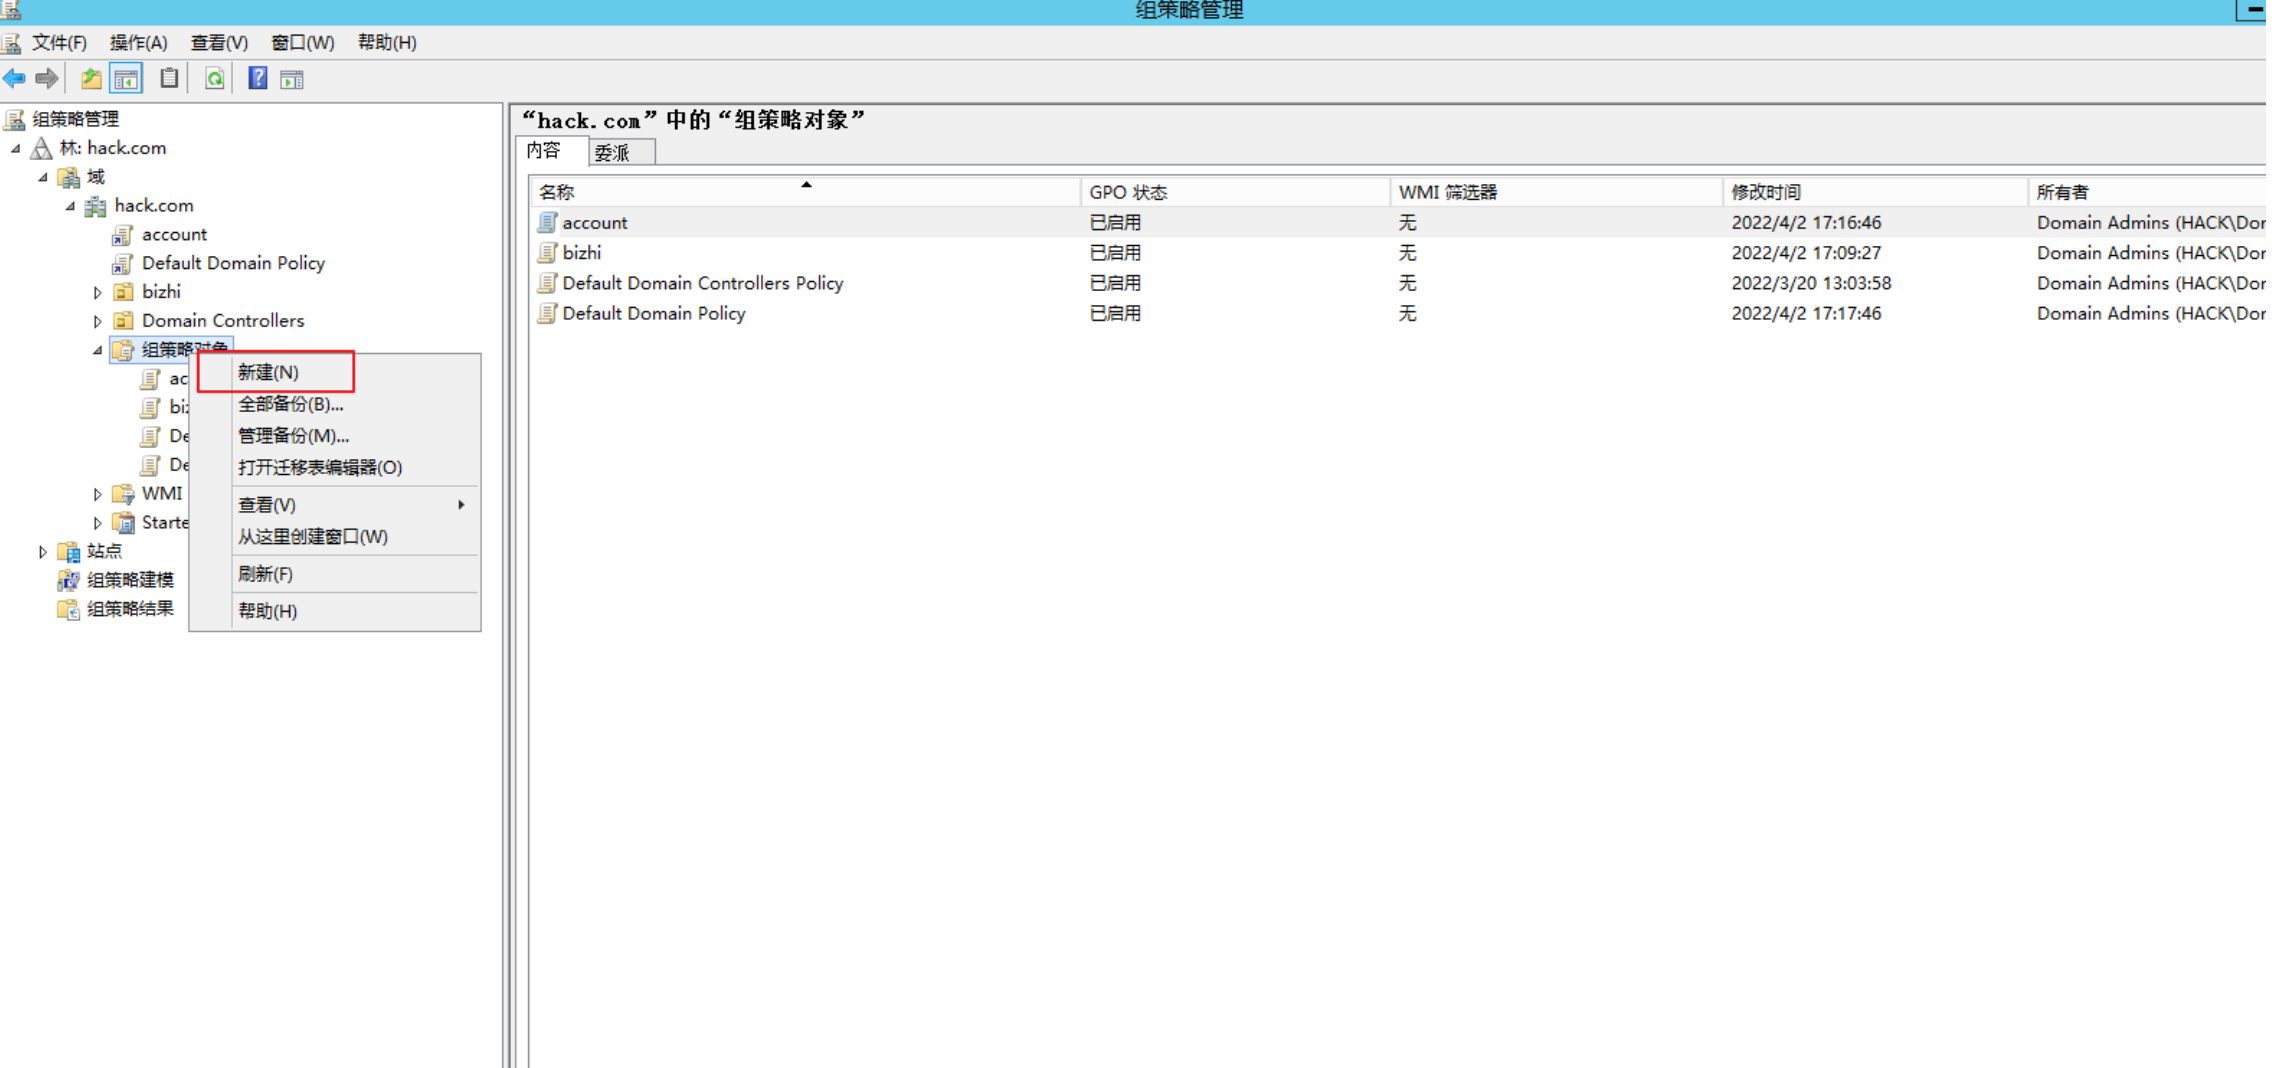Switch to the 委派 tab
2278x1068 pixels.
(619, 152)
